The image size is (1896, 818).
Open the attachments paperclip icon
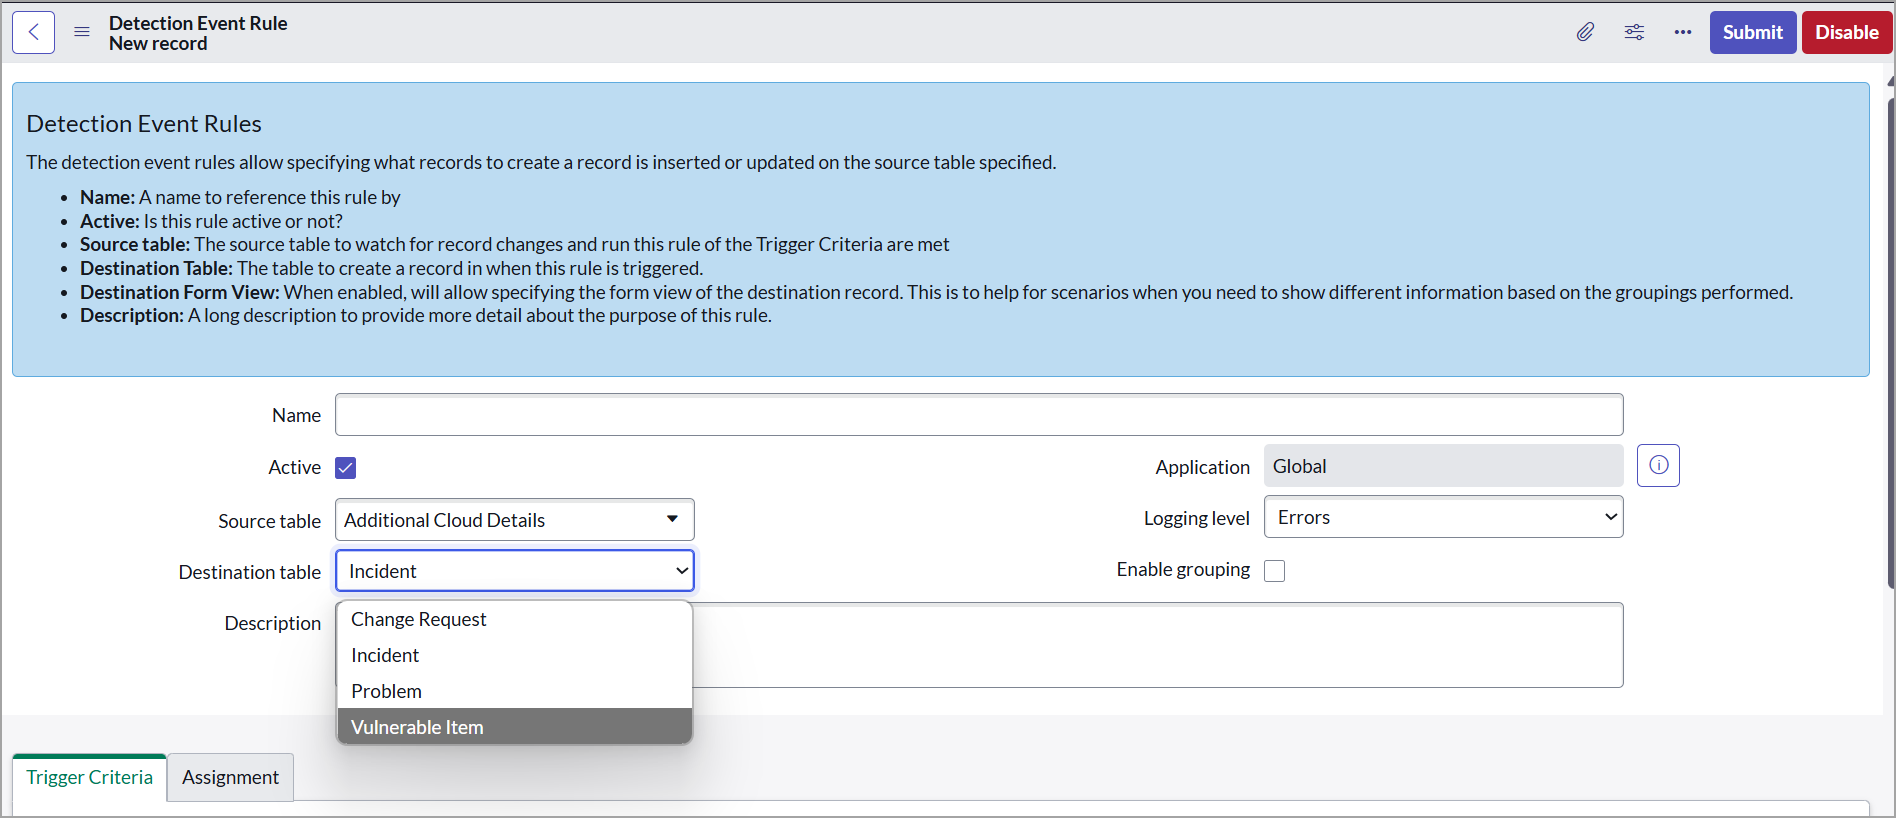pos(1585,32)
